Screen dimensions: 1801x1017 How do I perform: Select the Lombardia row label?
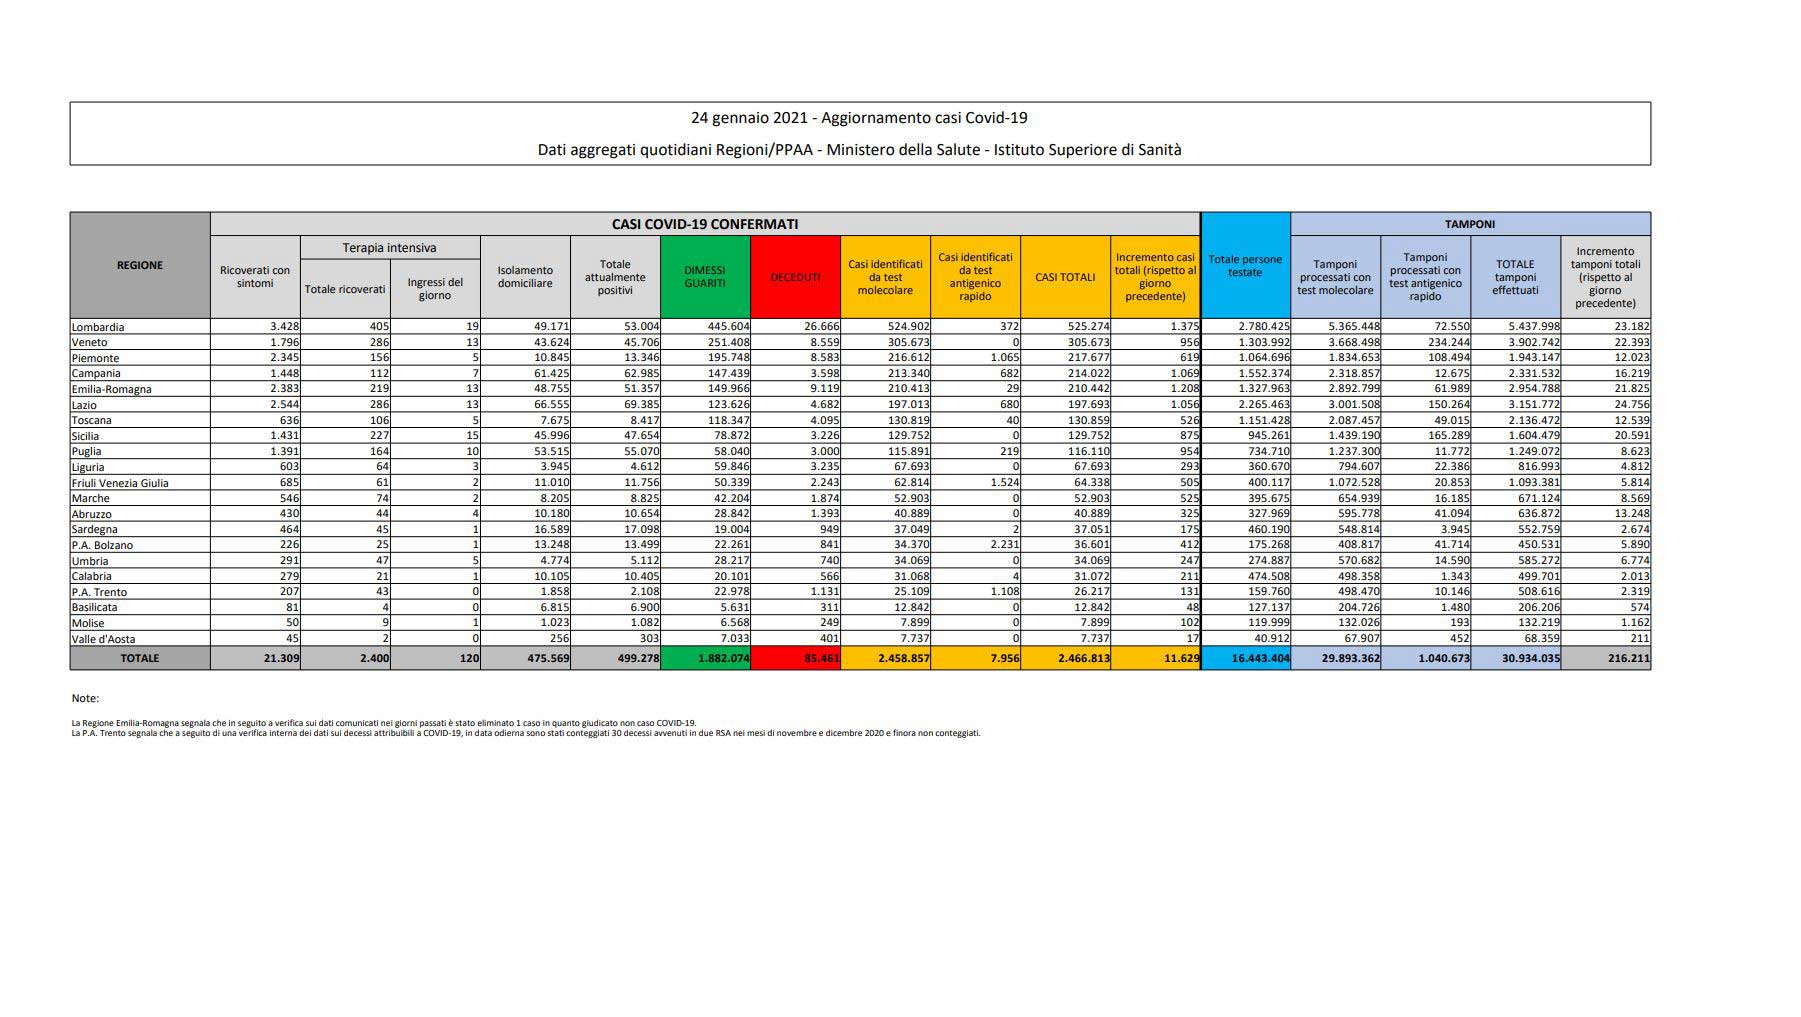[98, 327]
